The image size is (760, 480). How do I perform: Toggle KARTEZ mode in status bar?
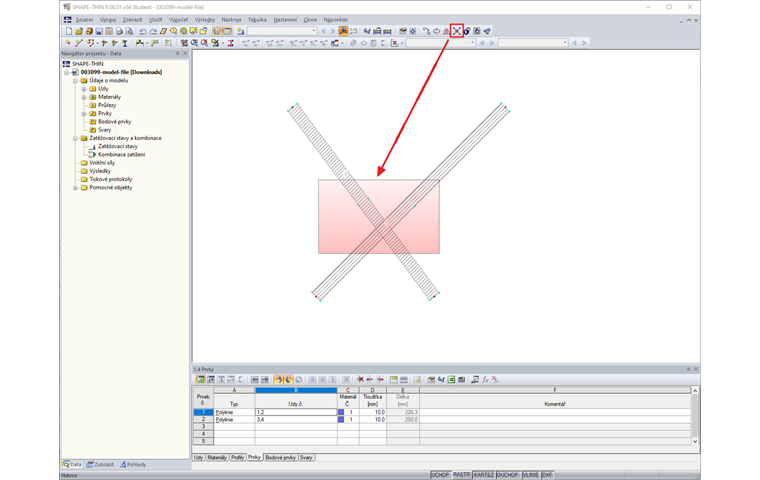[483, 475]
